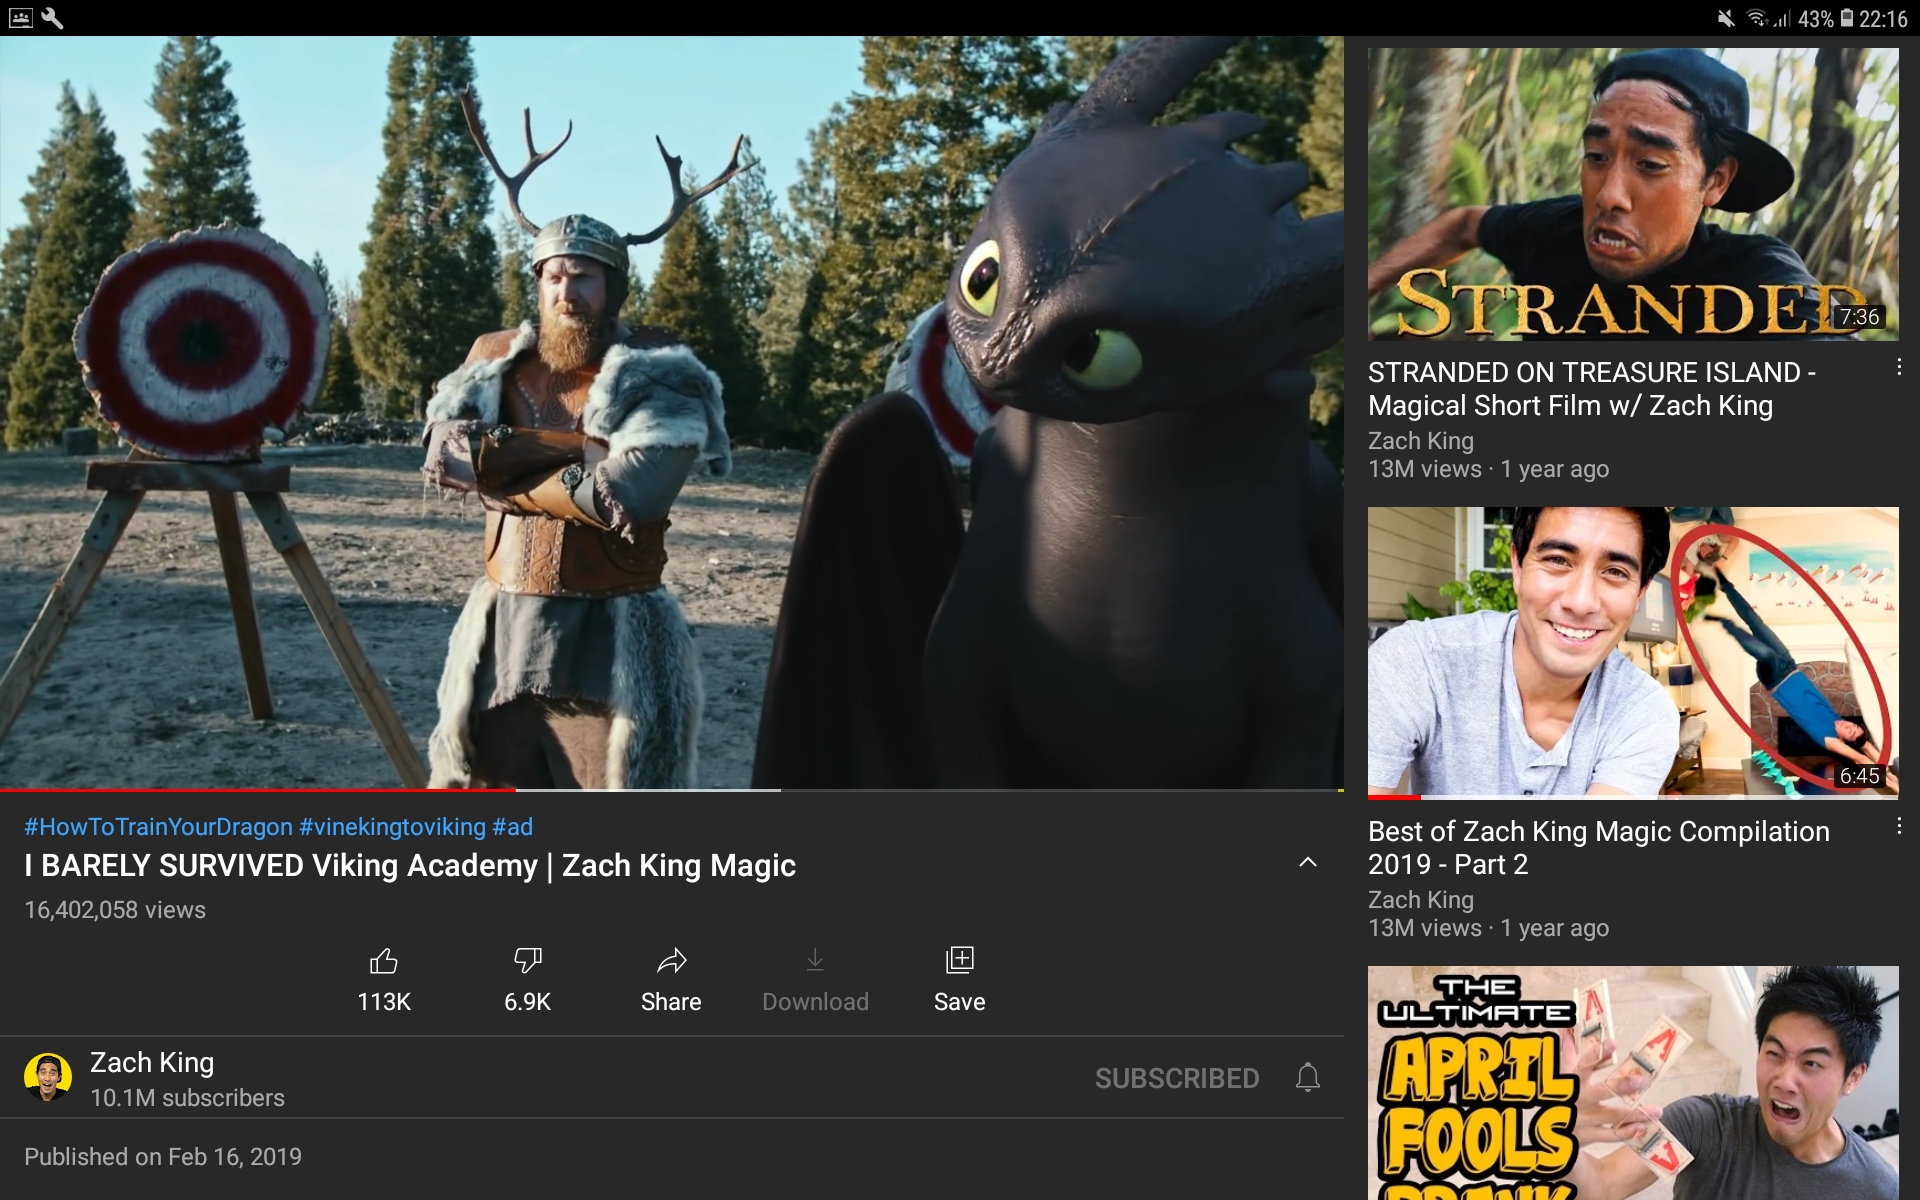This screenshot has height=1200, width=1920.
Task: Open options menu for Best of Zach King Compilation
Action: tap(1898, 827)
